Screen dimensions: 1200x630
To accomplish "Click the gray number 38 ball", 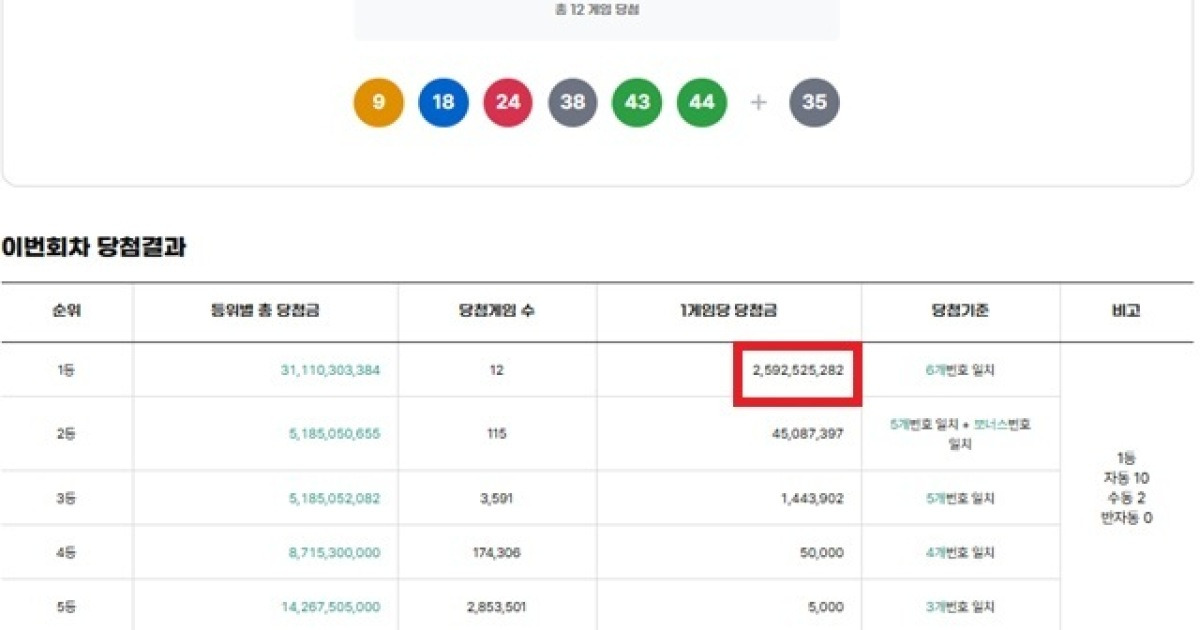I will tap(573, 102).
